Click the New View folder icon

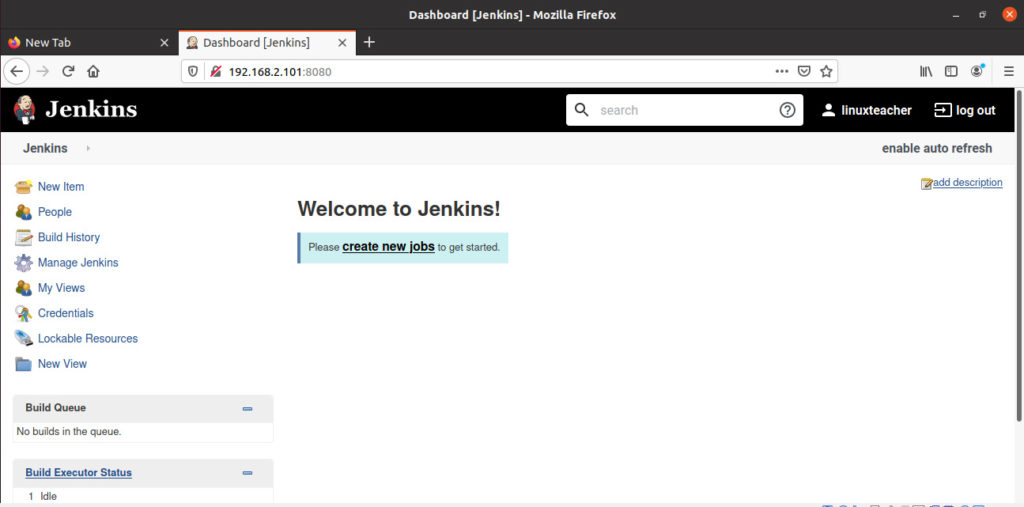(24, 364)
